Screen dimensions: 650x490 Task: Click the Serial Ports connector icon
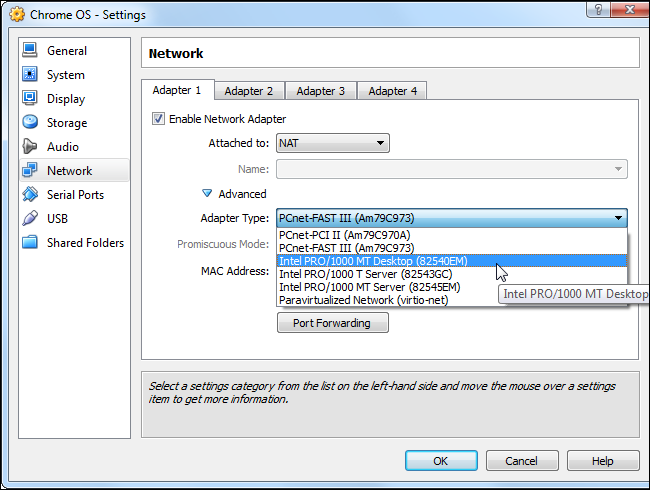30,194
